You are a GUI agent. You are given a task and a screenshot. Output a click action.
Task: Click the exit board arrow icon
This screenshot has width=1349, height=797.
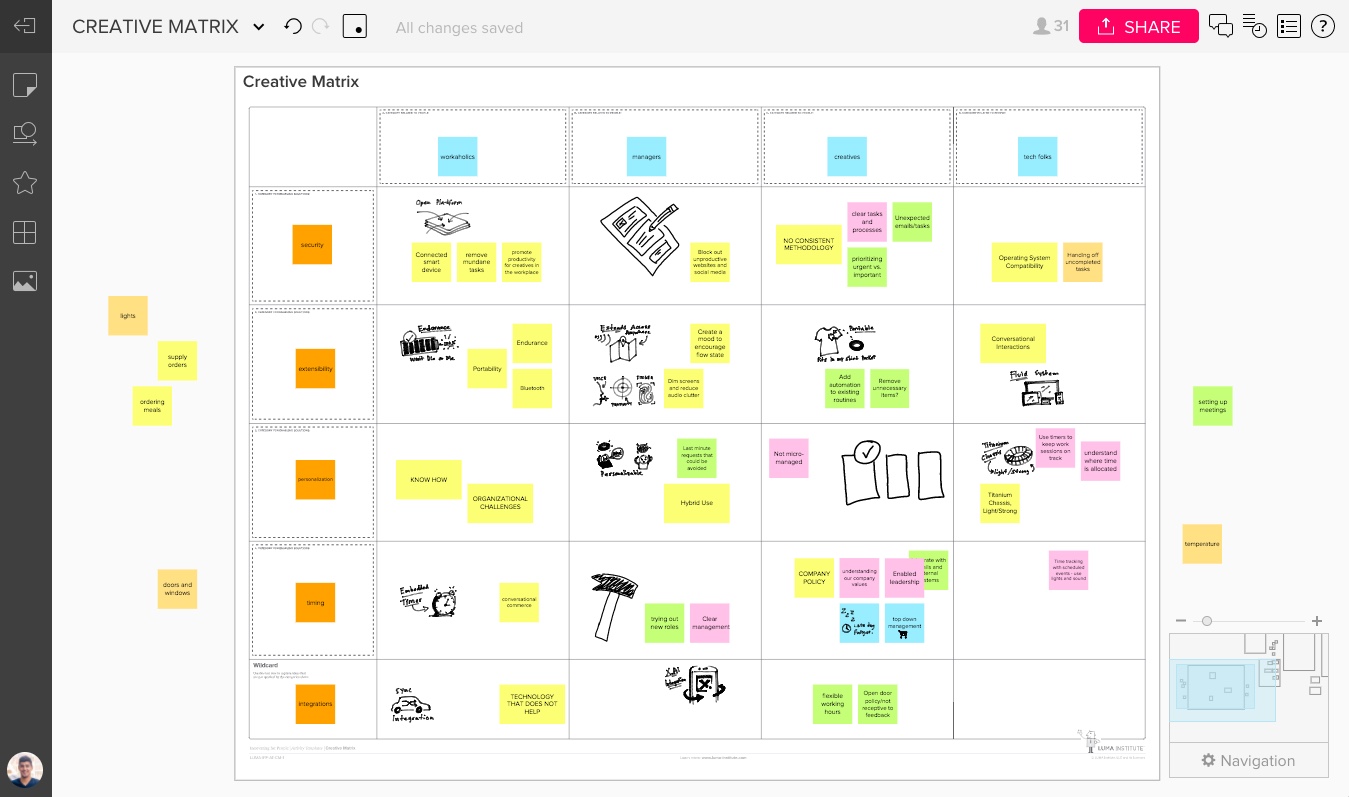(x=25, y=26)
